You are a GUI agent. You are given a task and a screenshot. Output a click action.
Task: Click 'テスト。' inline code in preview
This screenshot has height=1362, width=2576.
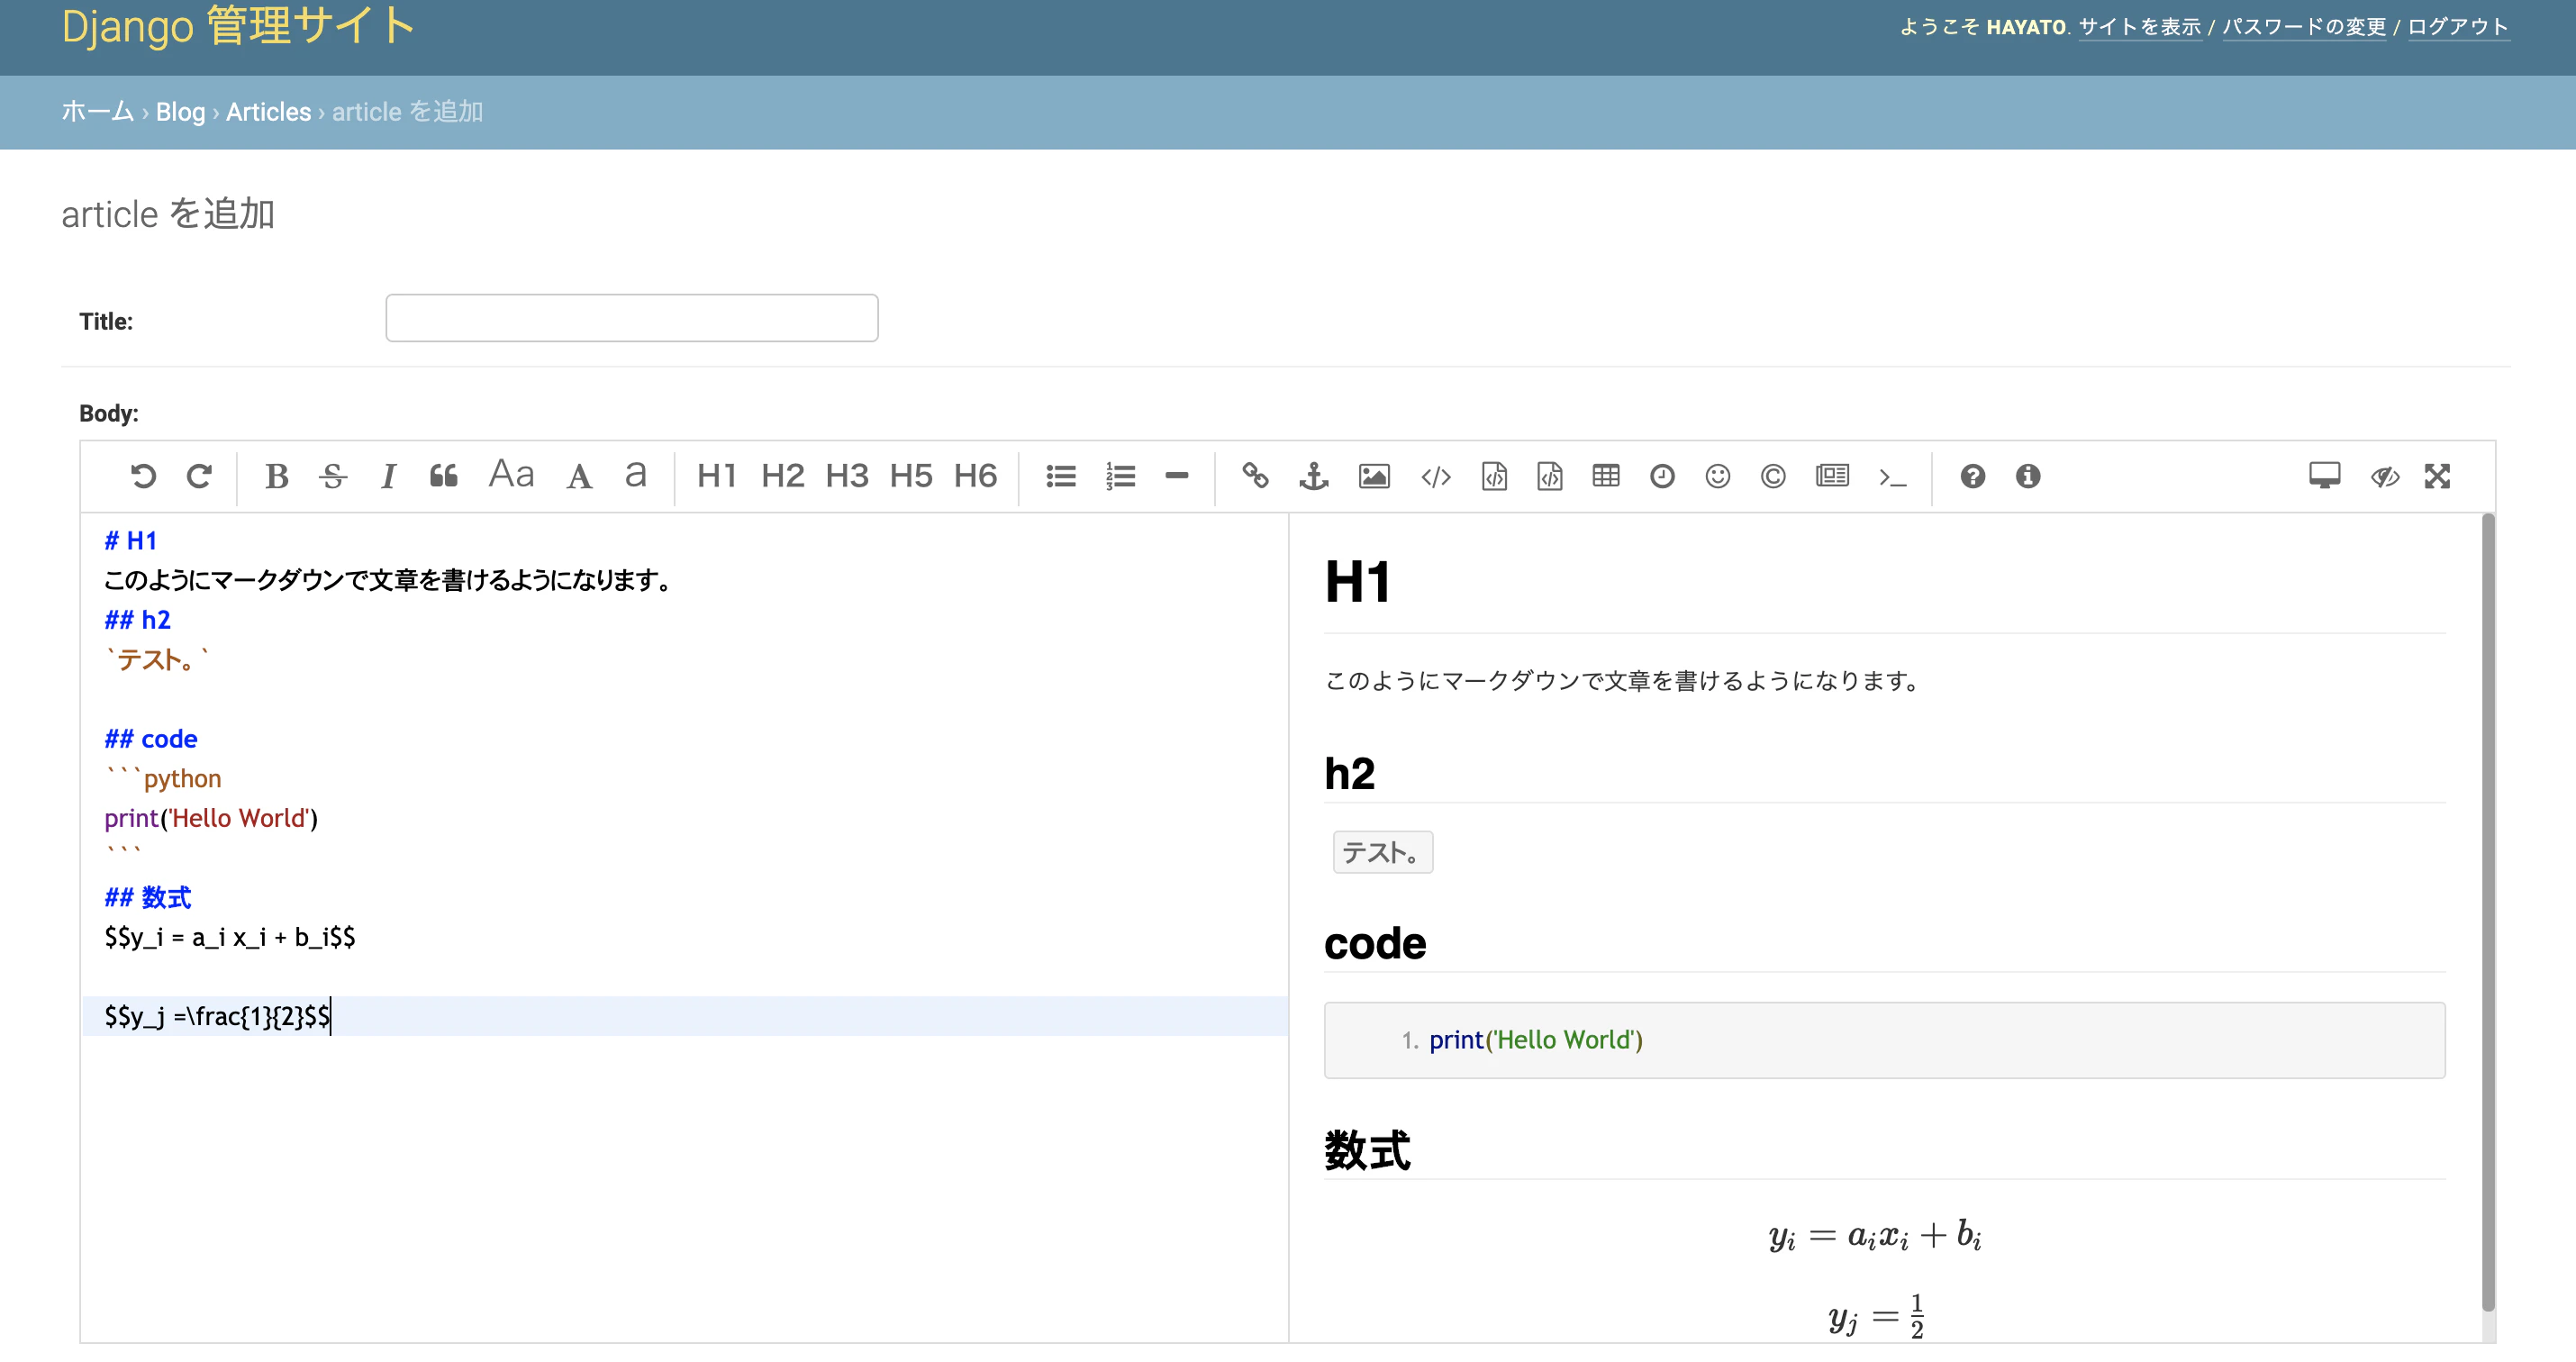(x=1382, y=853)
